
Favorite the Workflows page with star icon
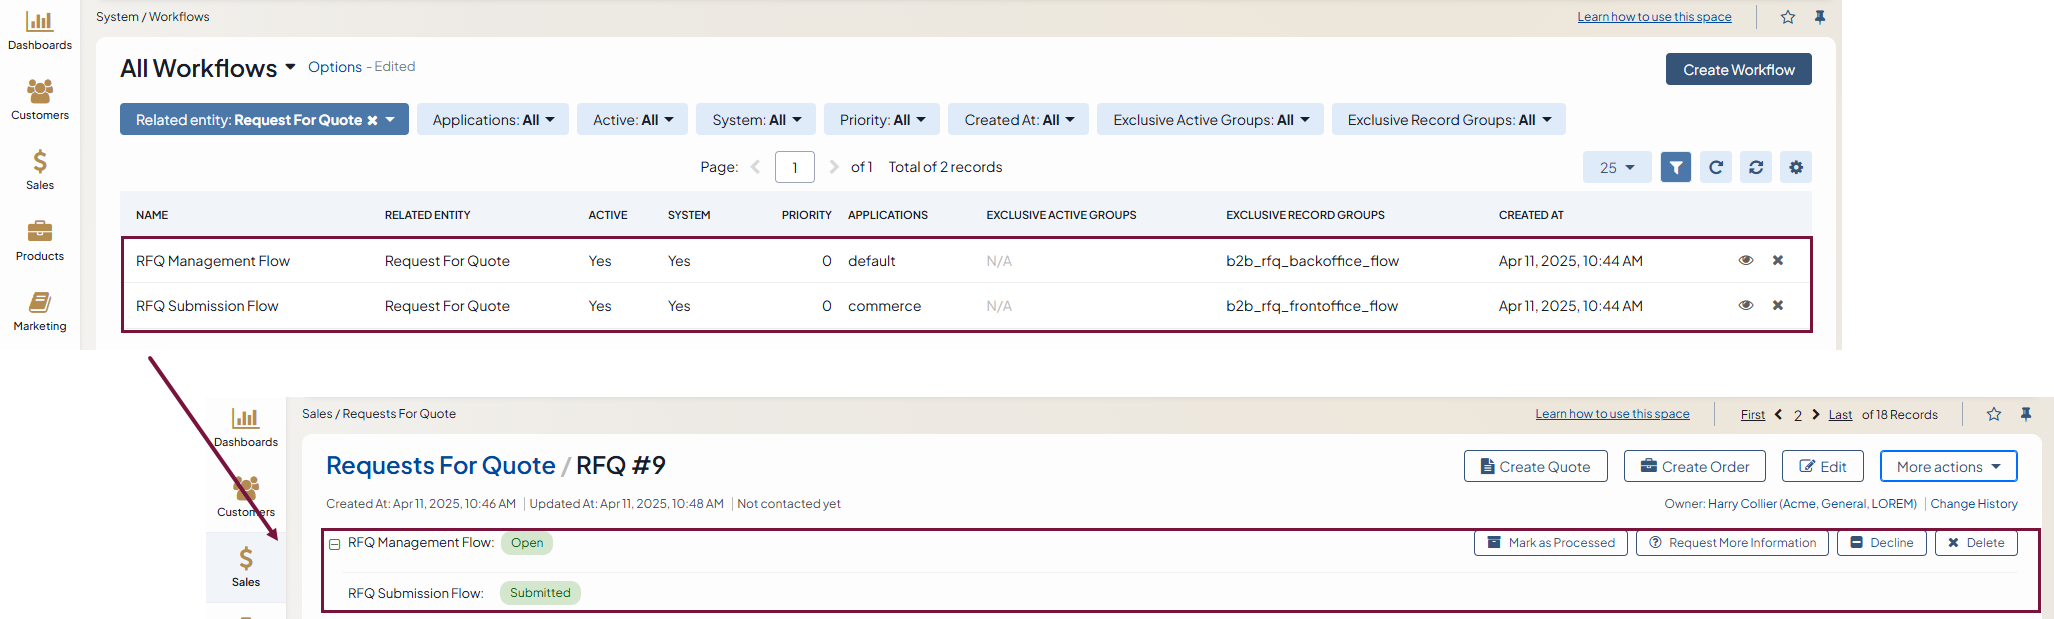tap(1787, 17)
